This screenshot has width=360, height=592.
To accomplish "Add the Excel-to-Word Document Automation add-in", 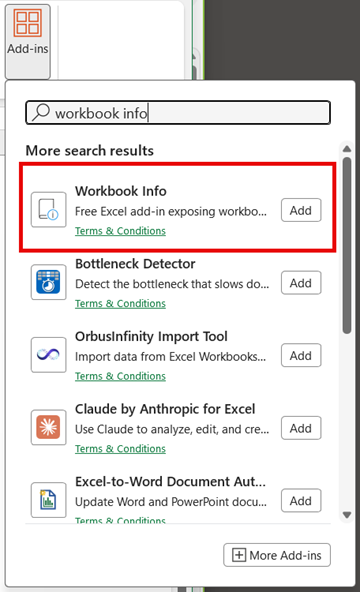I will 301,500.
